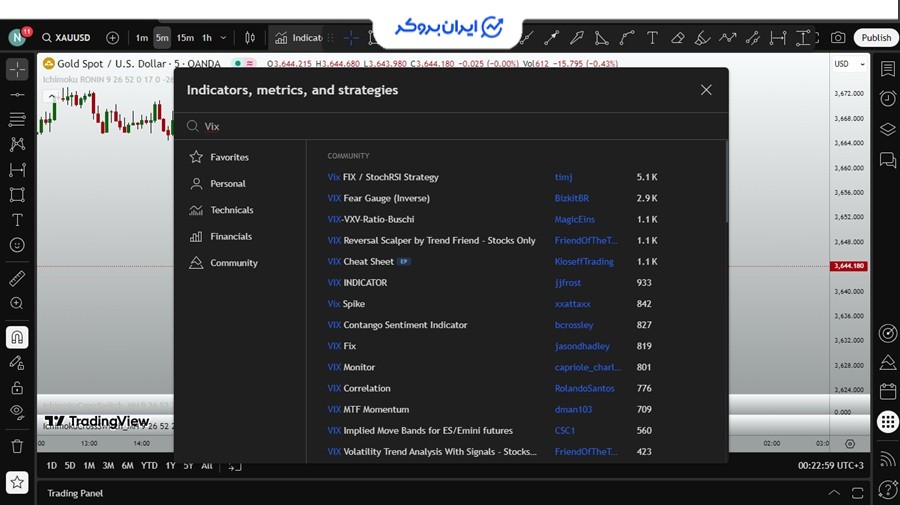900x505 pixels.
Task: Click the trash remove objects icon
Action: pos(17,446)
